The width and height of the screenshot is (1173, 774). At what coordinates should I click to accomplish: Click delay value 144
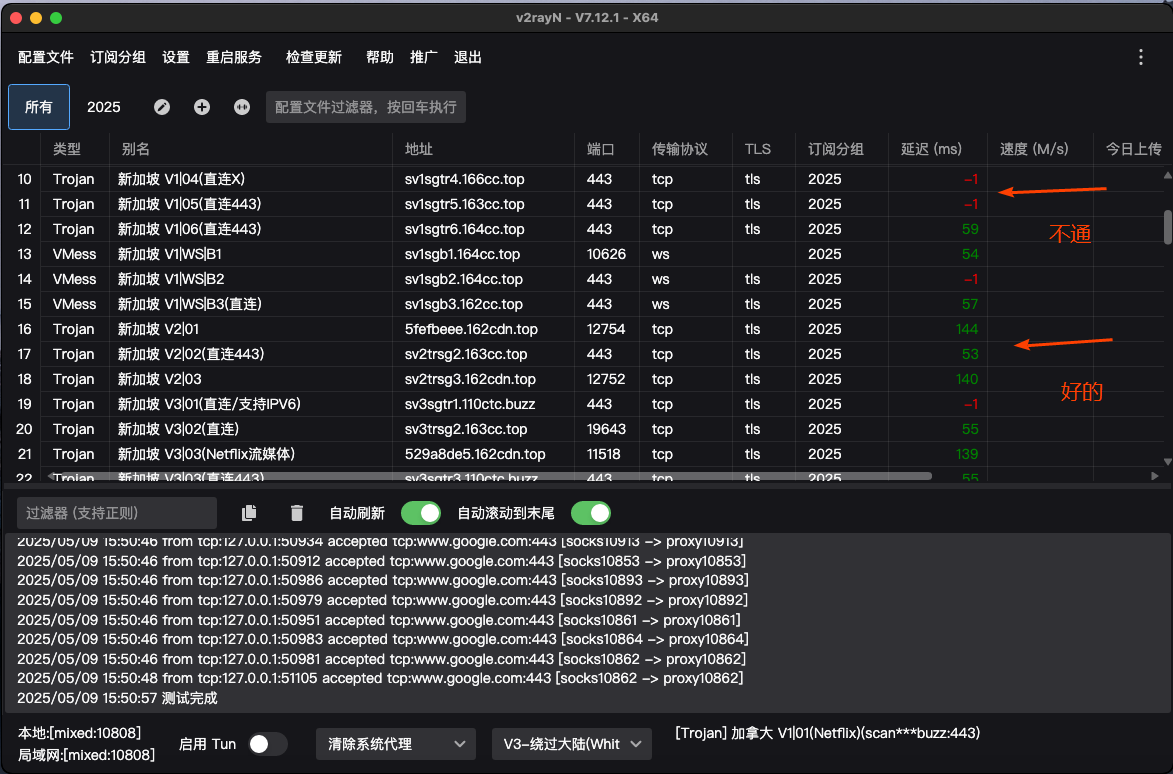(x=967, y=329)
